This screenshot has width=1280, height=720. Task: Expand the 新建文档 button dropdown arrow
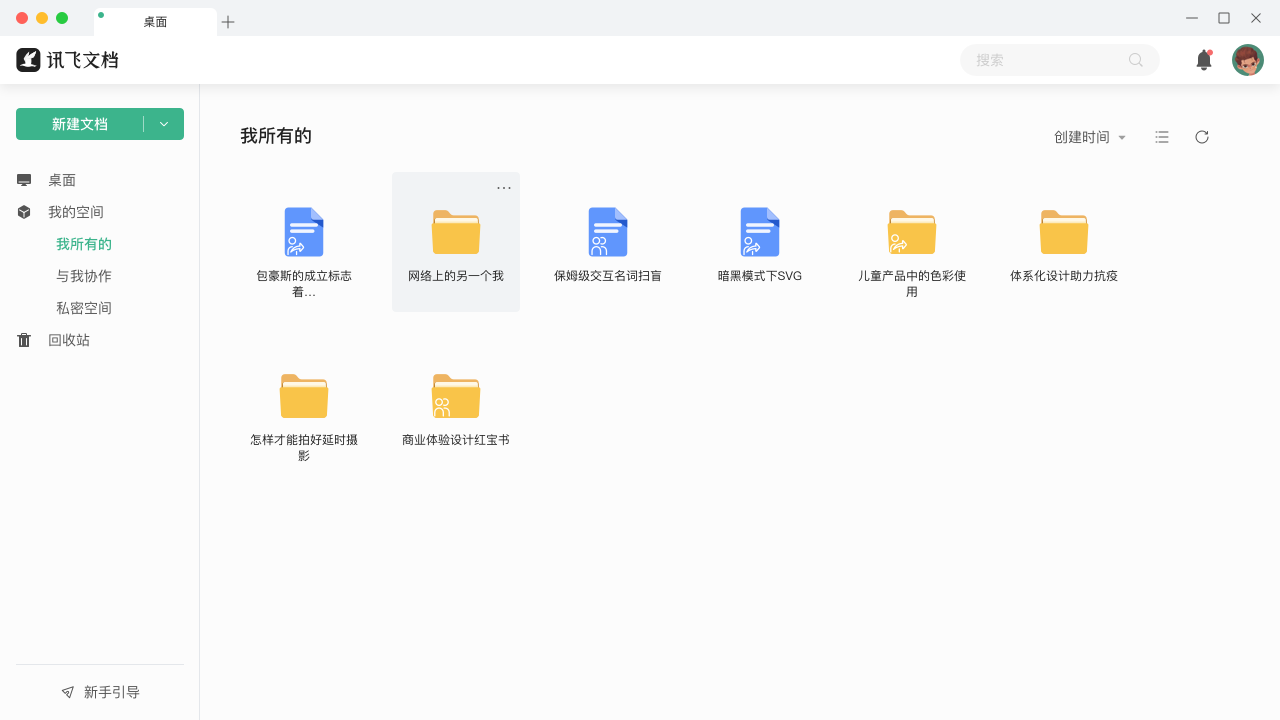click(x=164, y=123)
